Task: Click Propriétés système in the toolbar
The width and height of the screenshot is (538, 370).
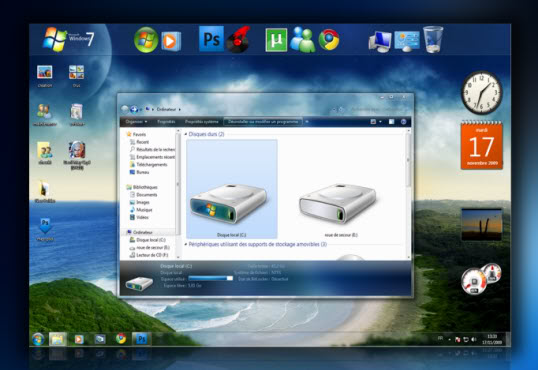Action: click(201, 122)
